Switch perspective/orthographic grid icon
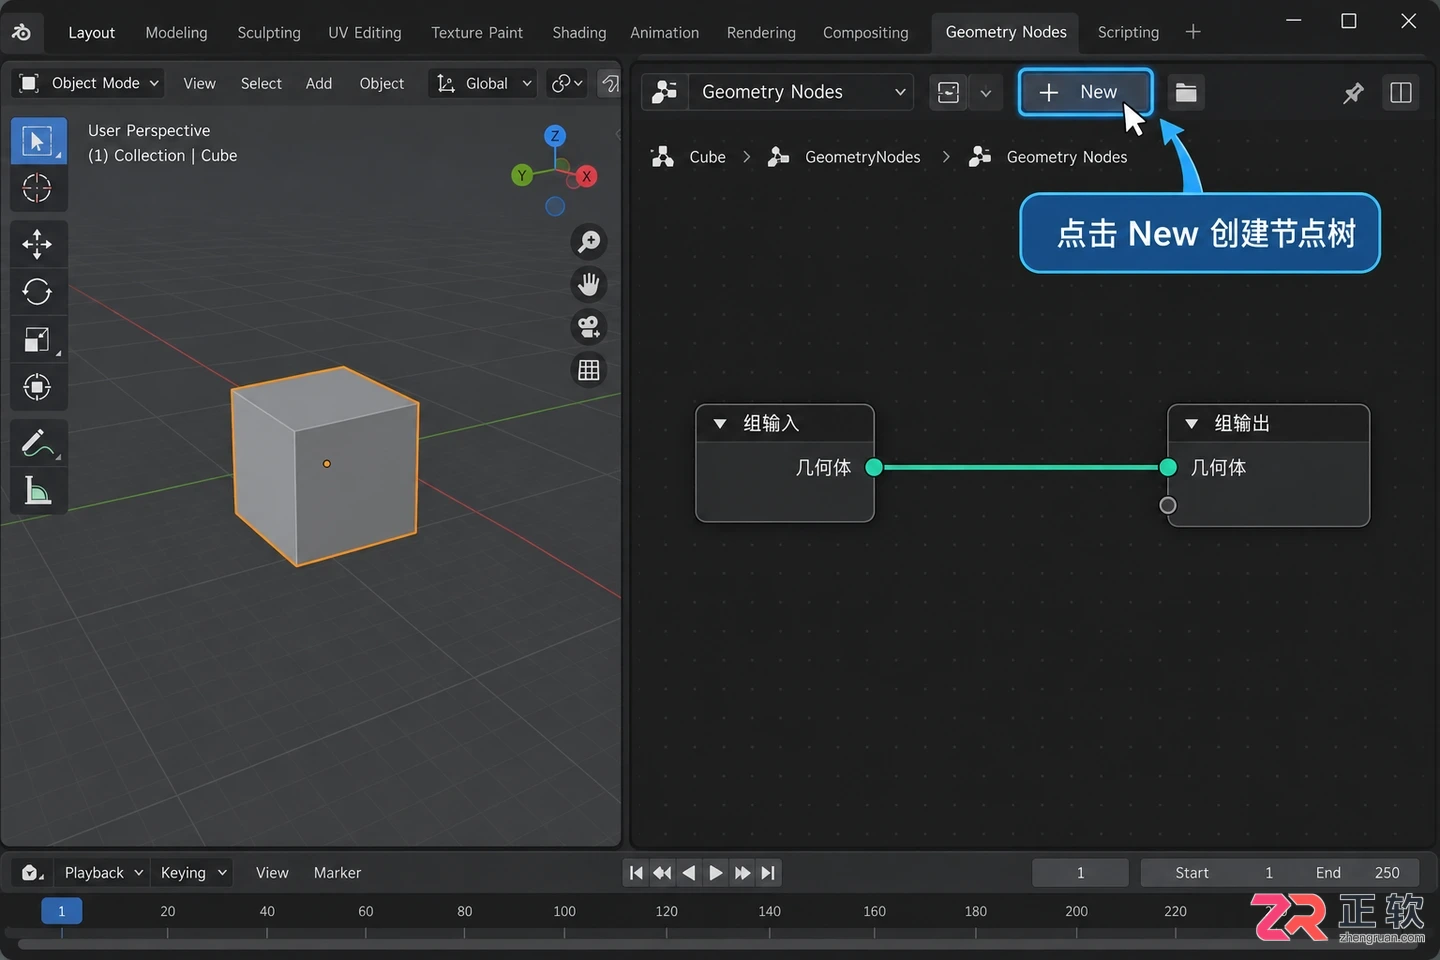 [x=589, y=370]
